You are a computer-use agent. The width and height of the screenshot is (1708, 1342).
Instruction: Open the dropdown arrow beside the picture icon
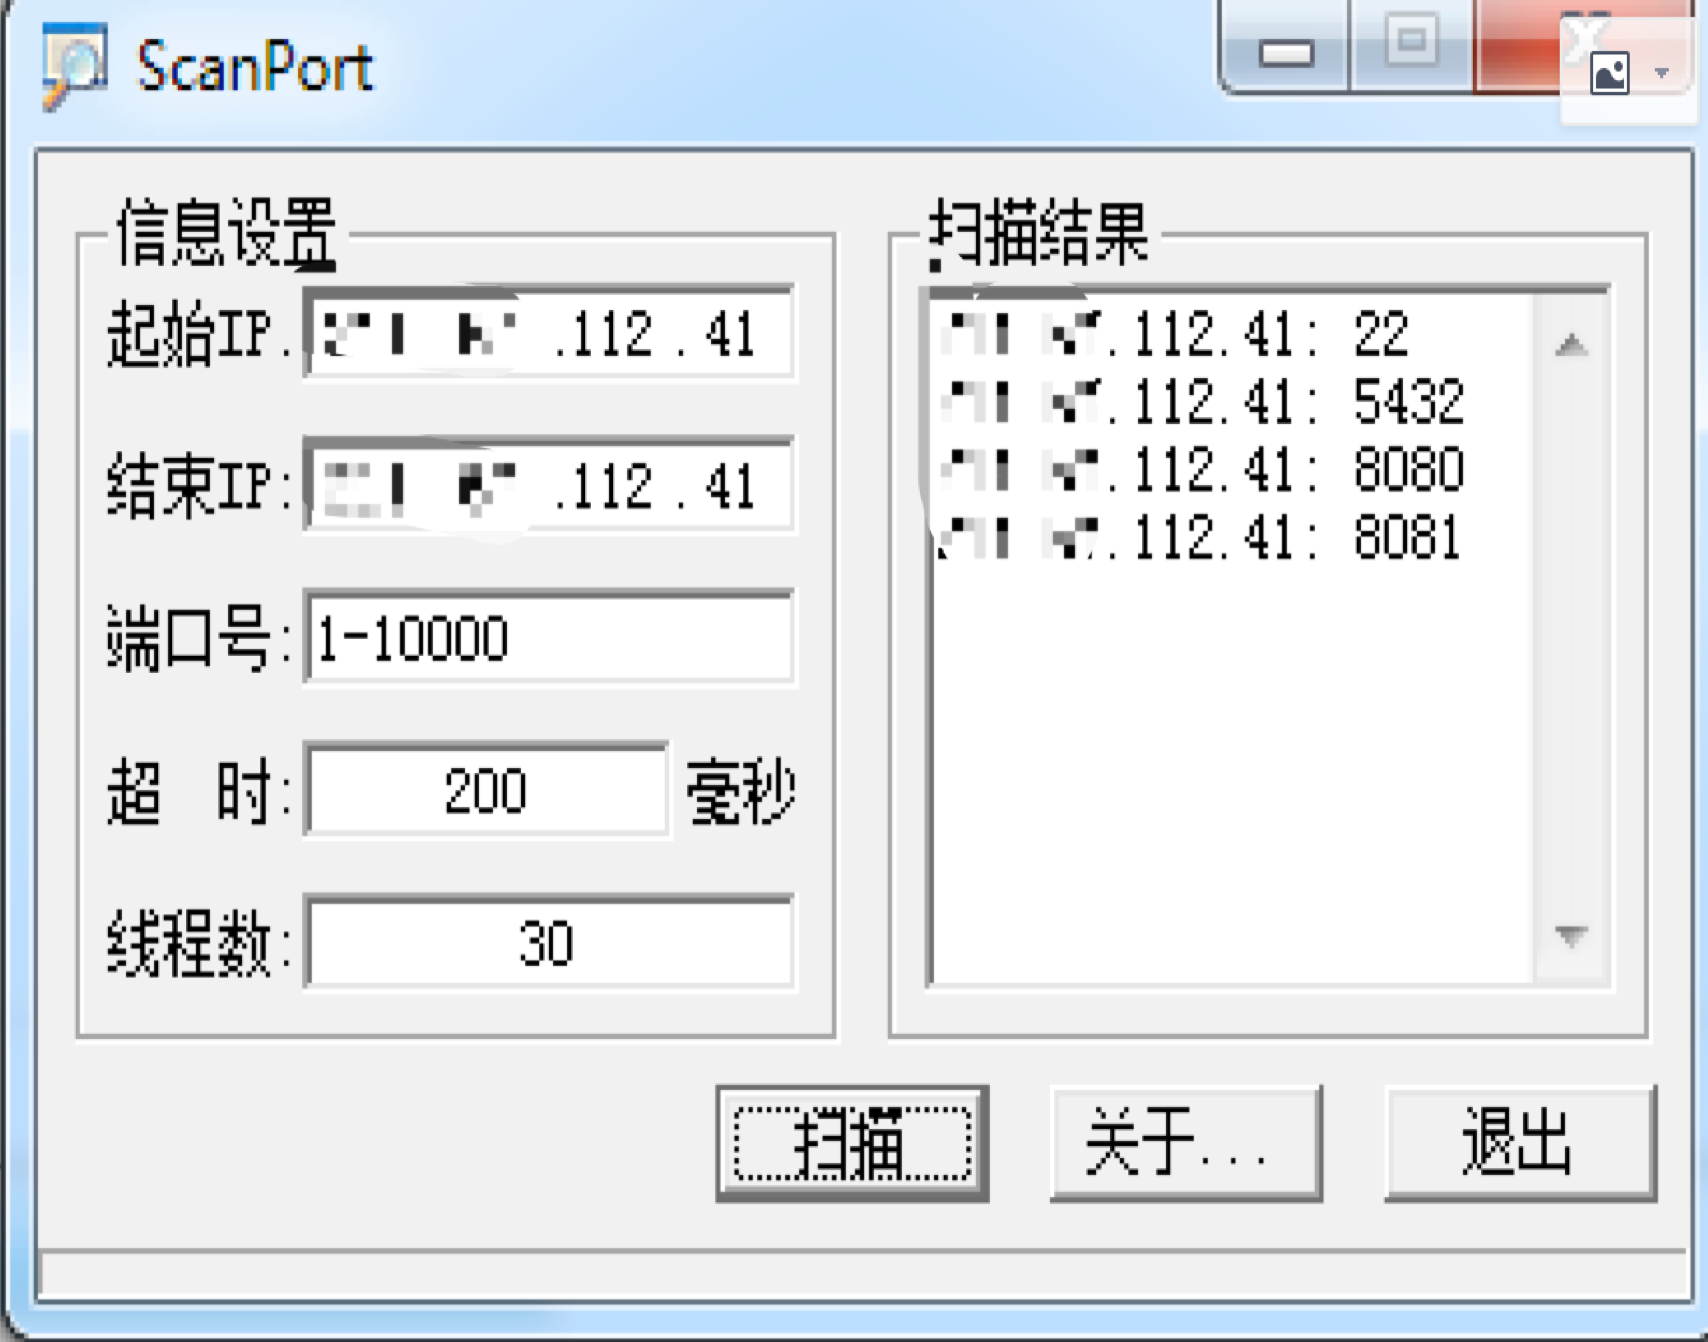pyautogui.click(x=1662, y=74)
